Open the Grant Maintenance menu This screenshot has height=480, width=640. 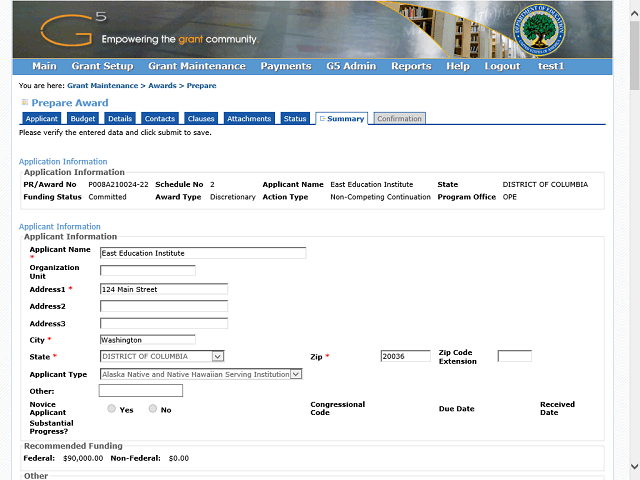(196, 66)
